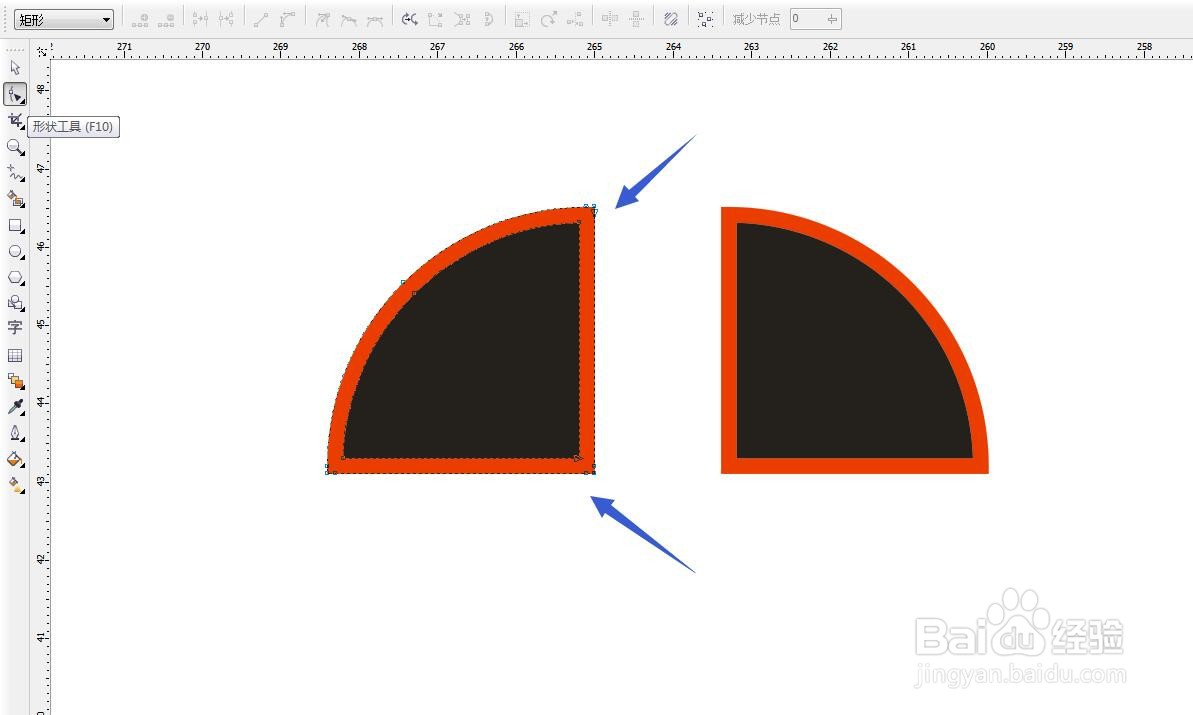
Task: Select bottom-left corner node of left shape
Action: [328, 472]
